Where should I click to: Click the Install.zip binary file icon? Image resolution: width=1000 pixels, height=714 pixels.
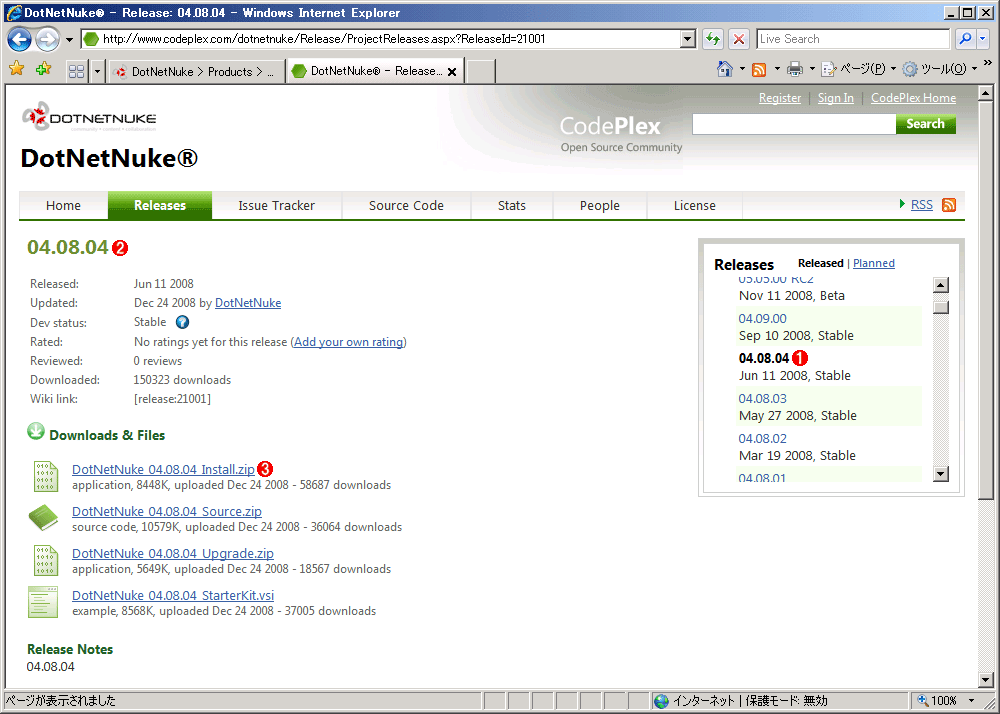[x=46, y=476]
